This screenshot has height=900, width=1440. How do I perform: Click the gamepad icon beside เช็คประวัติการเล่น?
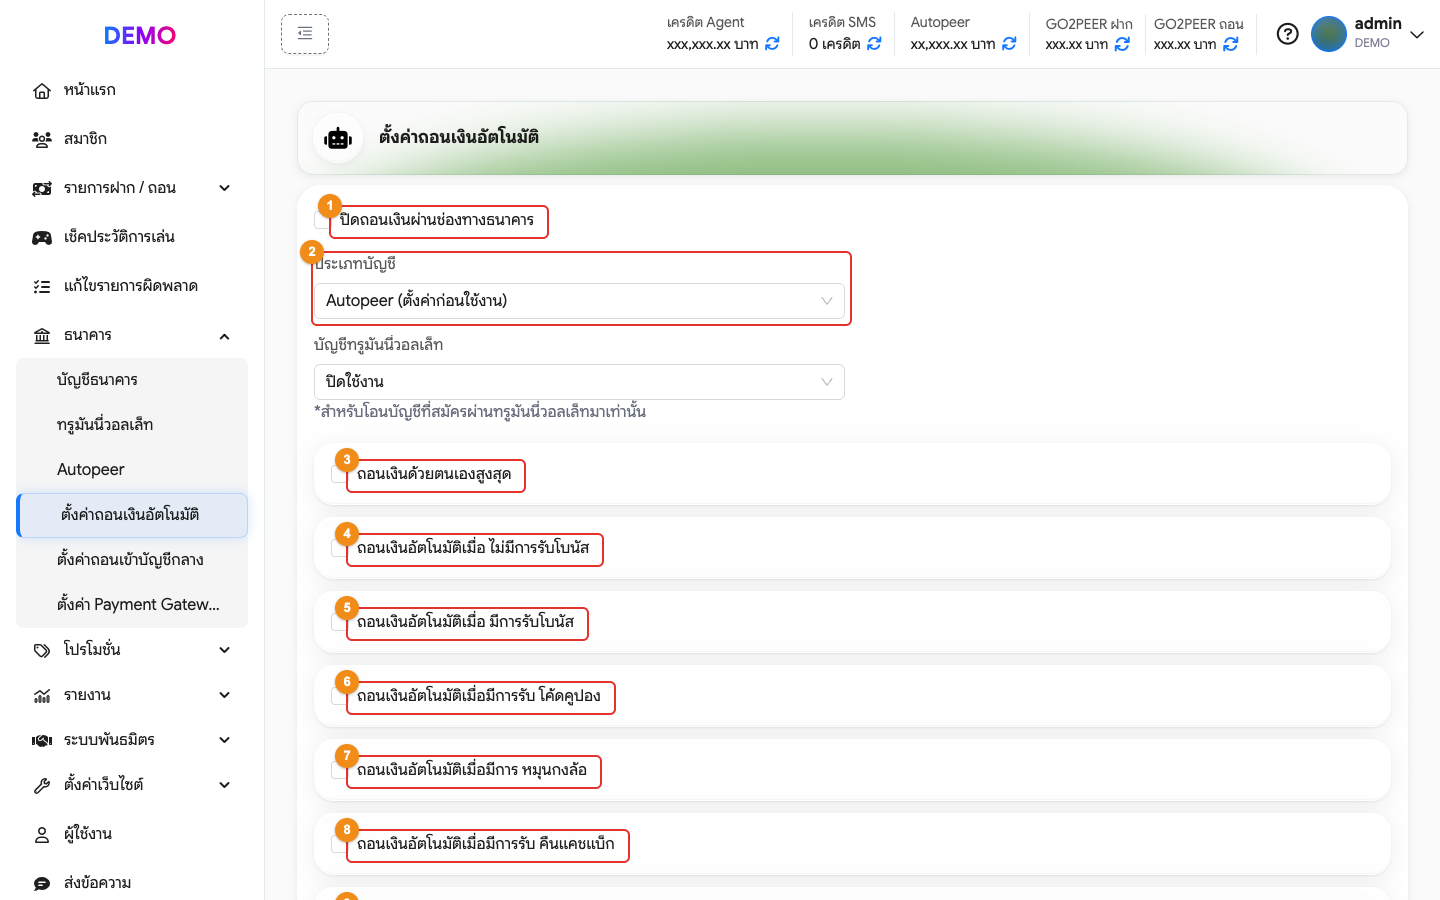coord(42,238)
